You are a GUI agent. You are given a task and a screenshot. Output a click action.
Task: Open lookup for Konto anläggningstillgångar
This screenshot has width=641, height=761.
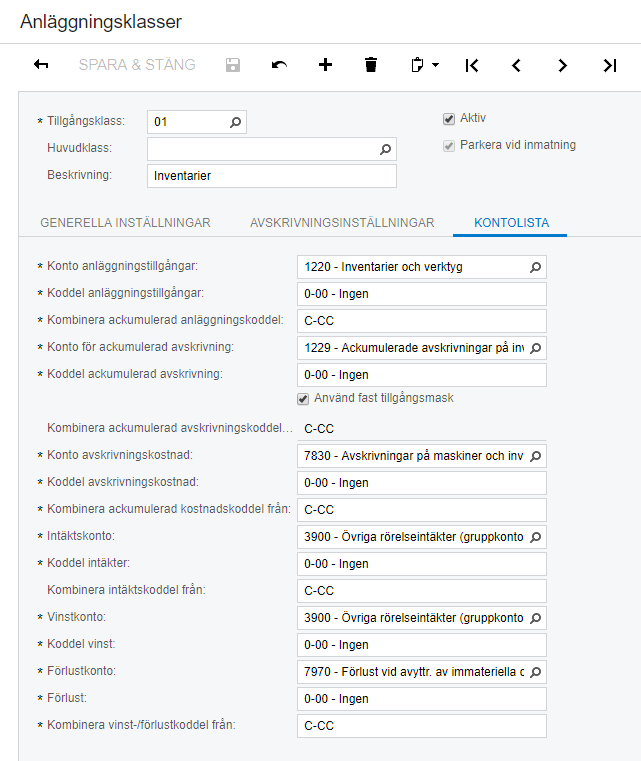pos(535,267)
